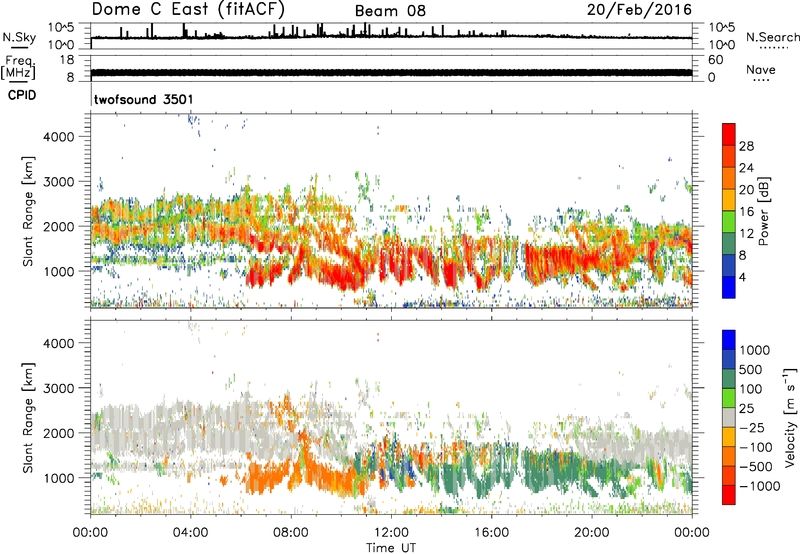
Task: Click the 3000 slant-range tick on the velocity panel
Action: [x=58, y=388]
